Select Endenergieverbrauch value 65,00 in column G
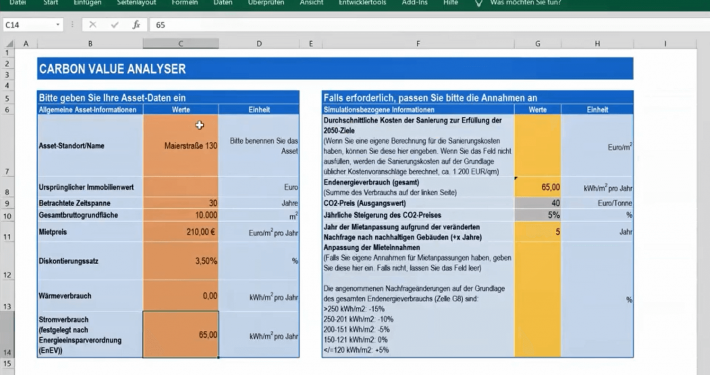Image resolution: width=710 pixels, height=375 pixels. tap(537, 187)
